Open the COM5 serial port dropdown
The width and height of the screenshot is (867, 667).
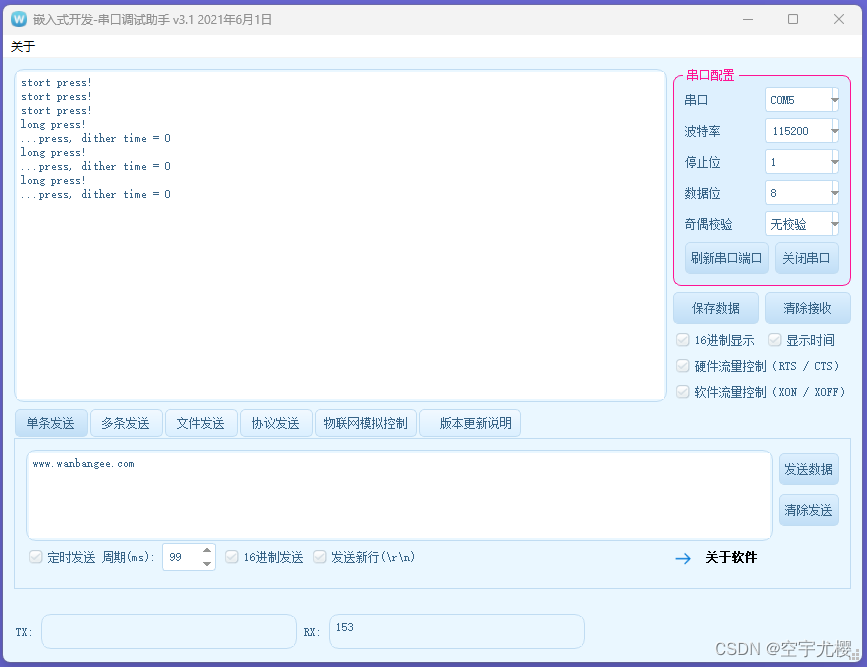pyautogui.click(x=835, y=99)
